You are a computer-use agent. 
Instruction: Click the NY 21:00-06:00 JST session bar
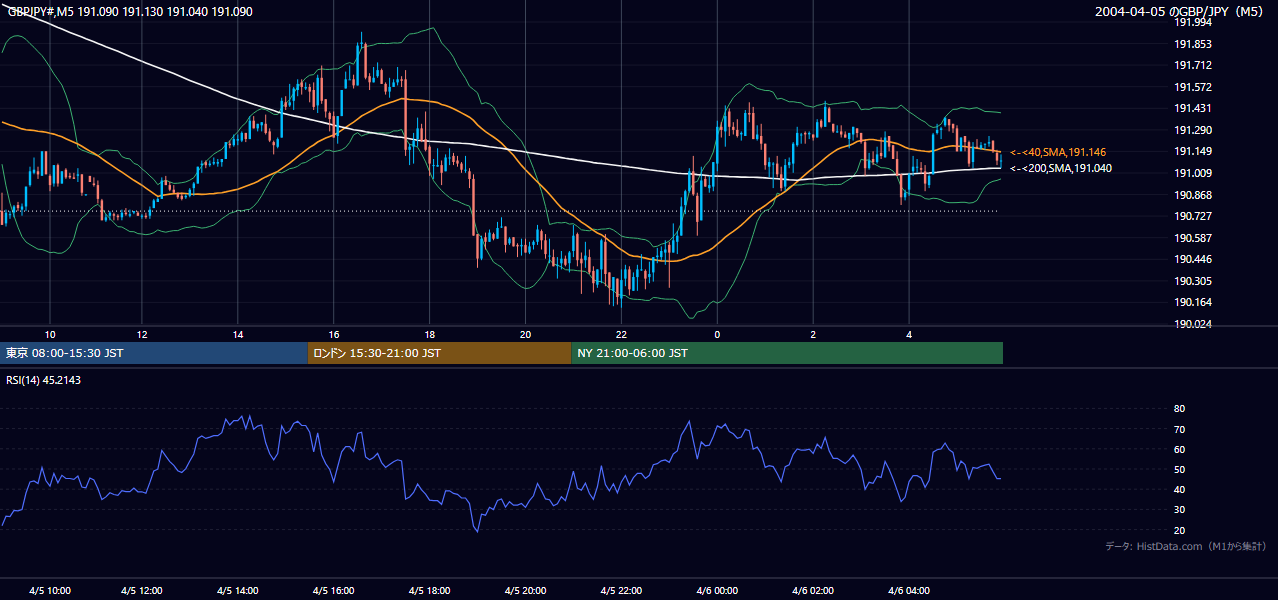(x=787, y=353)
